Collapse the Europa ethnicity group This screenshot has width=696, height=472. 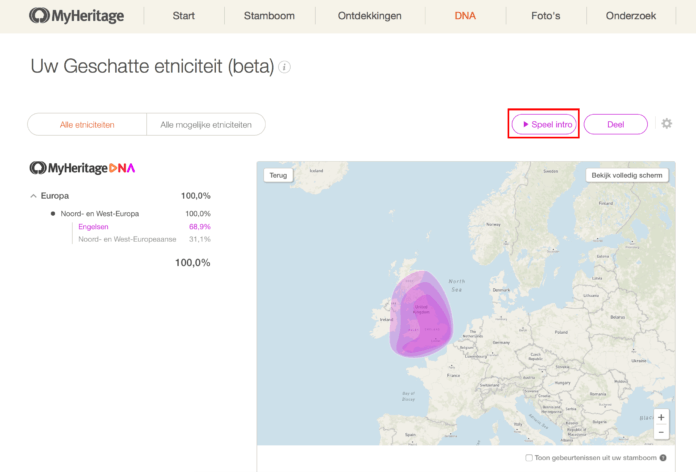click(x=33, y=196)
